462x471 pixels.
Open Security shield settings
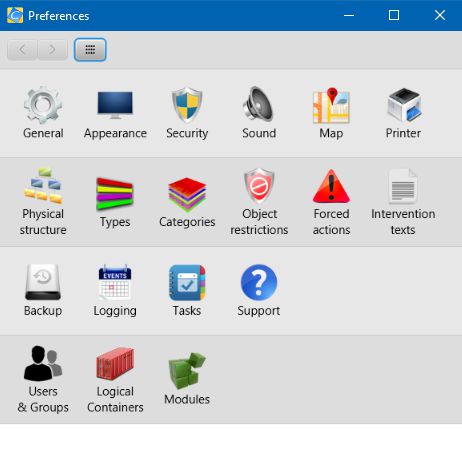click(x=187, y=105)
